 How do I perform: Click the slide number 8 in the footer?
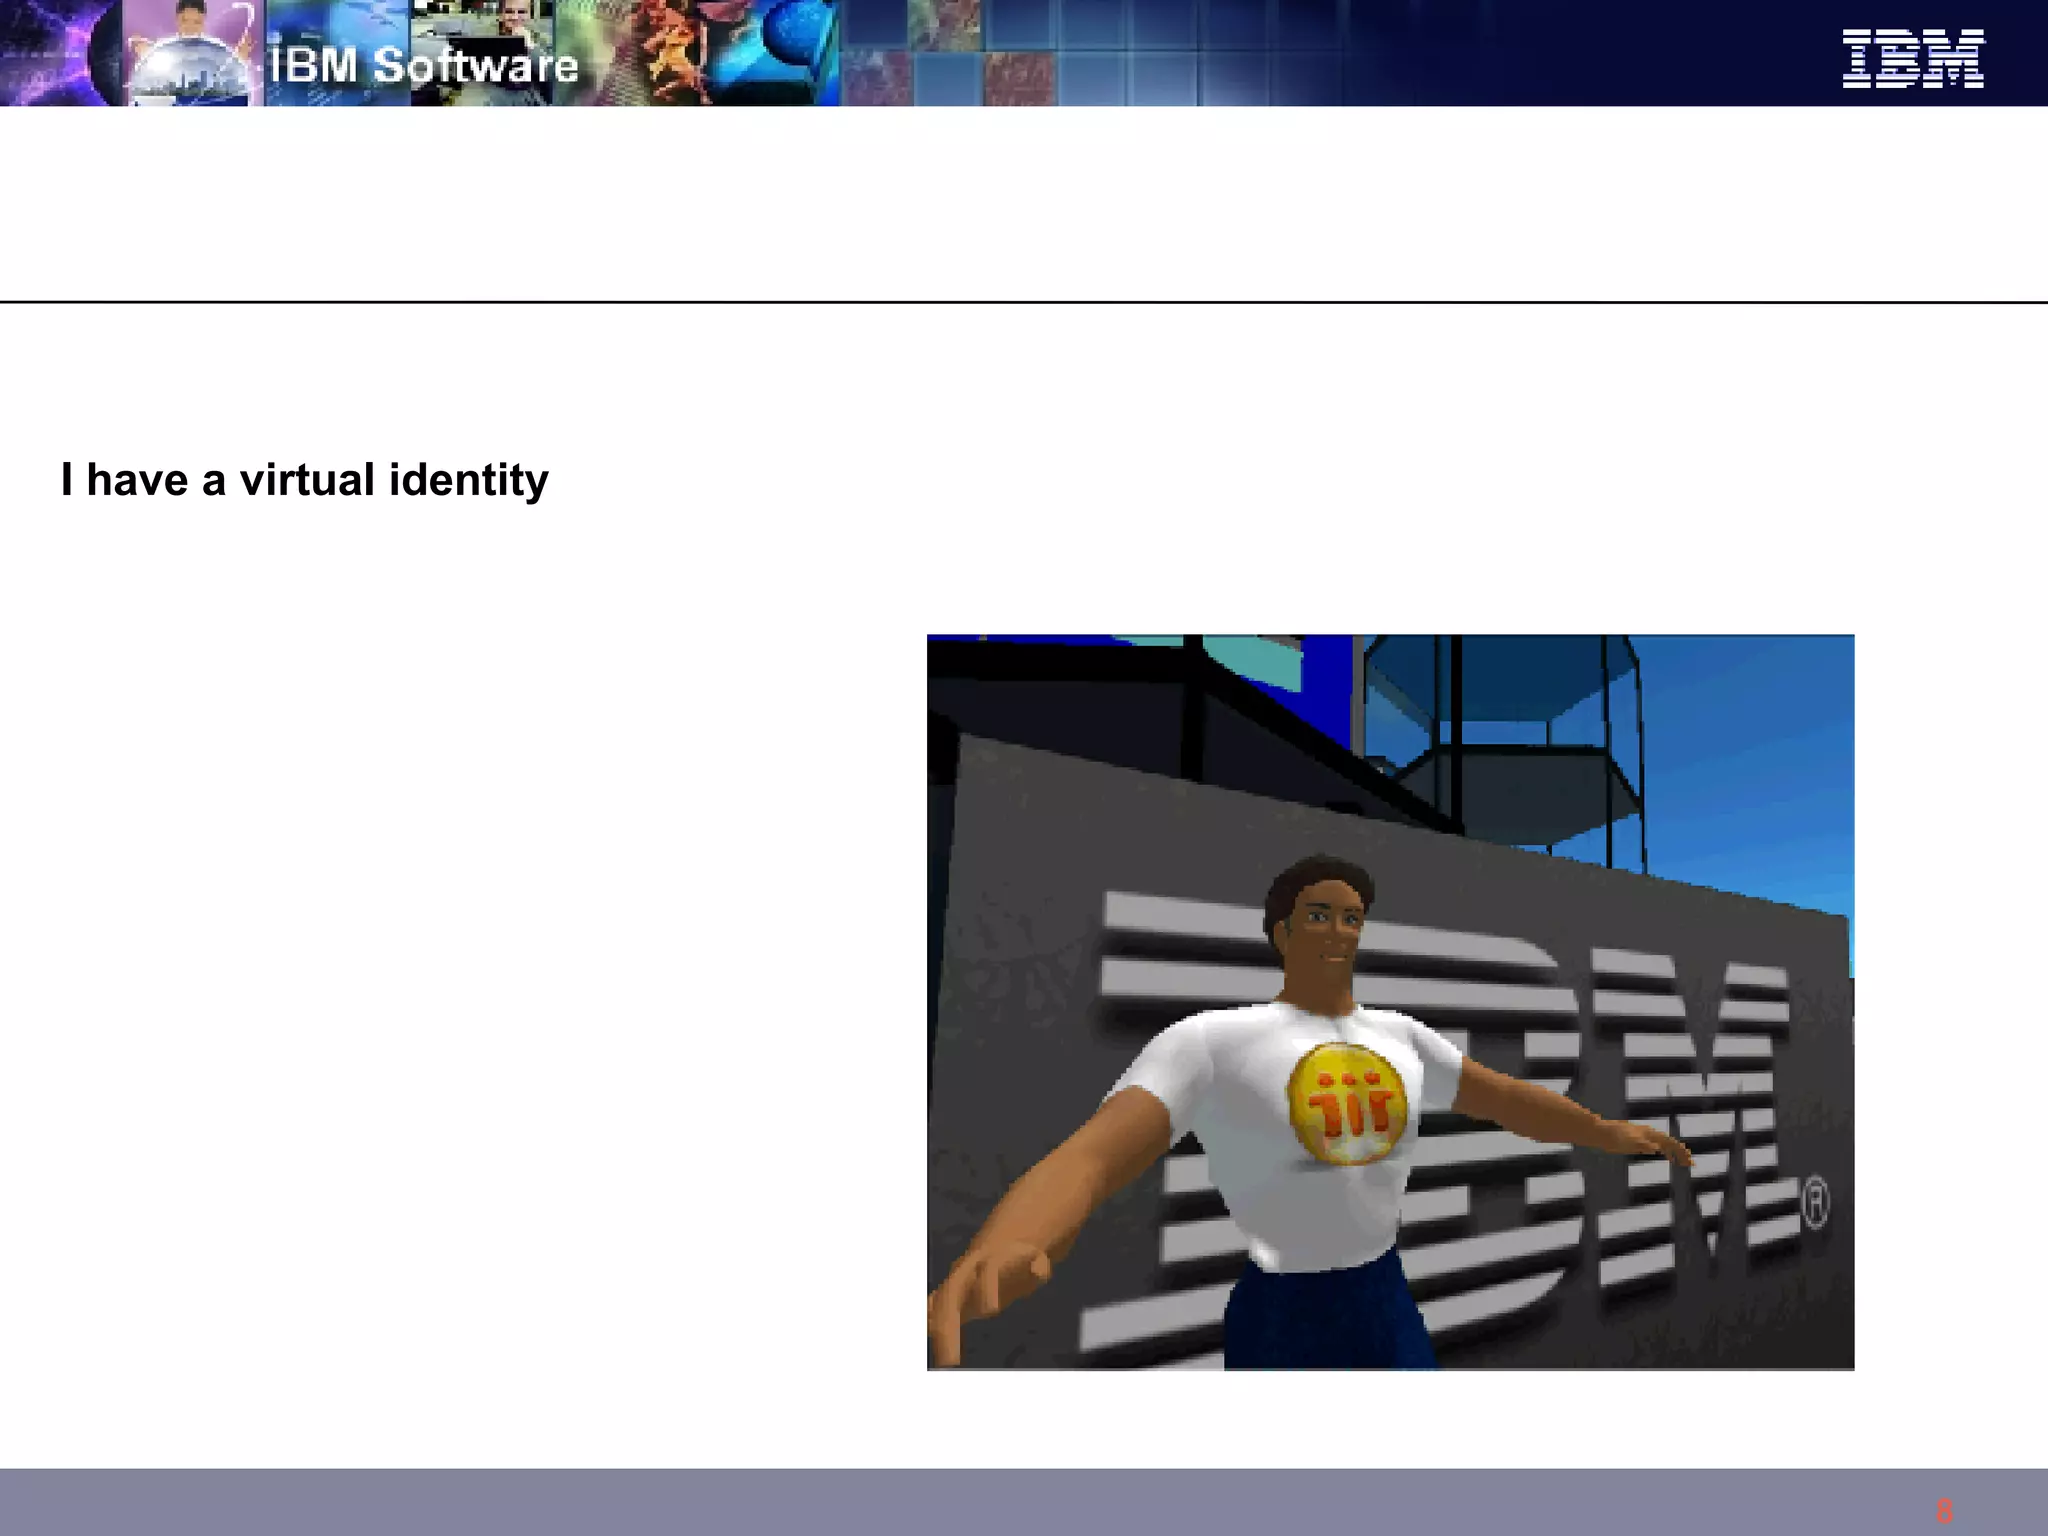click(x=1943, y=1510)
